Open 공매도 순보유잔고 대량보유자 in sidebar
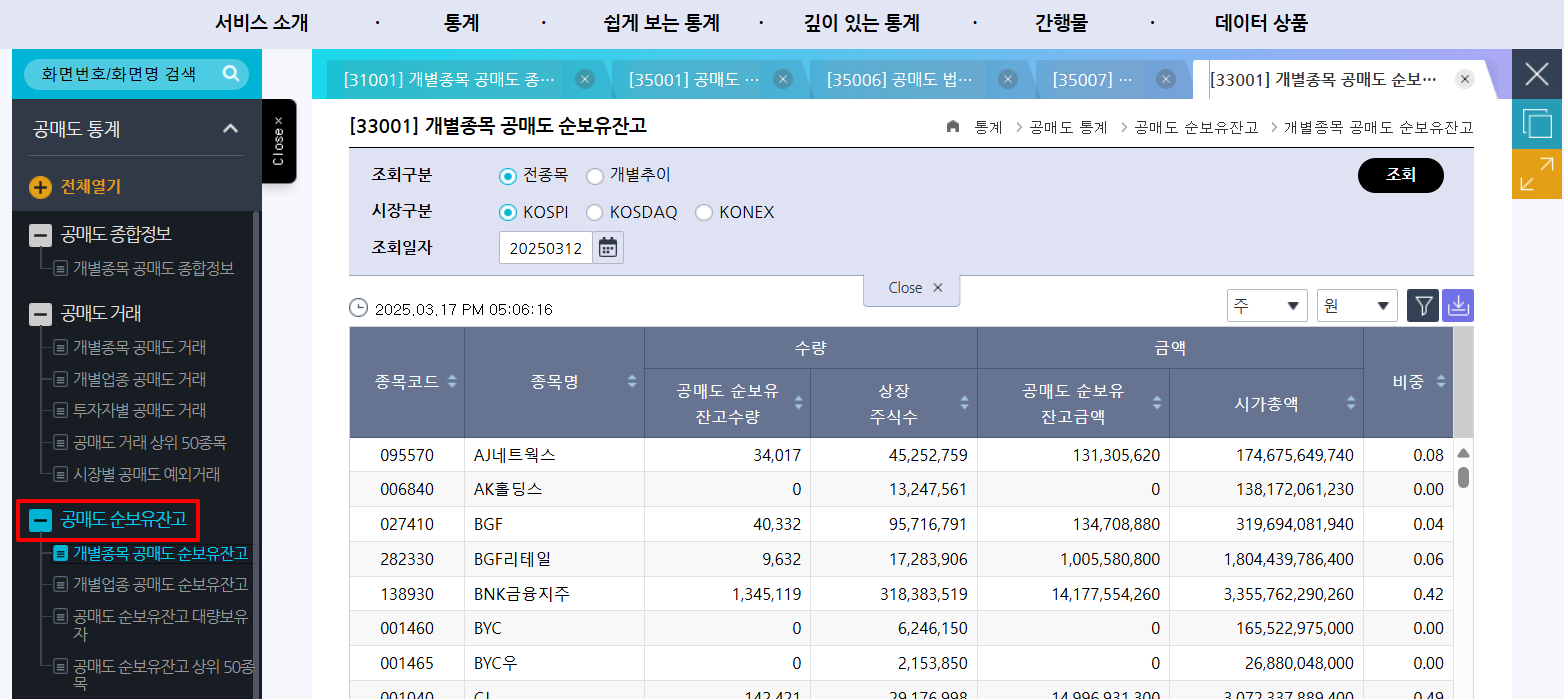The height and width of the screenshot is (699, 1564). [x=160, y=625]
